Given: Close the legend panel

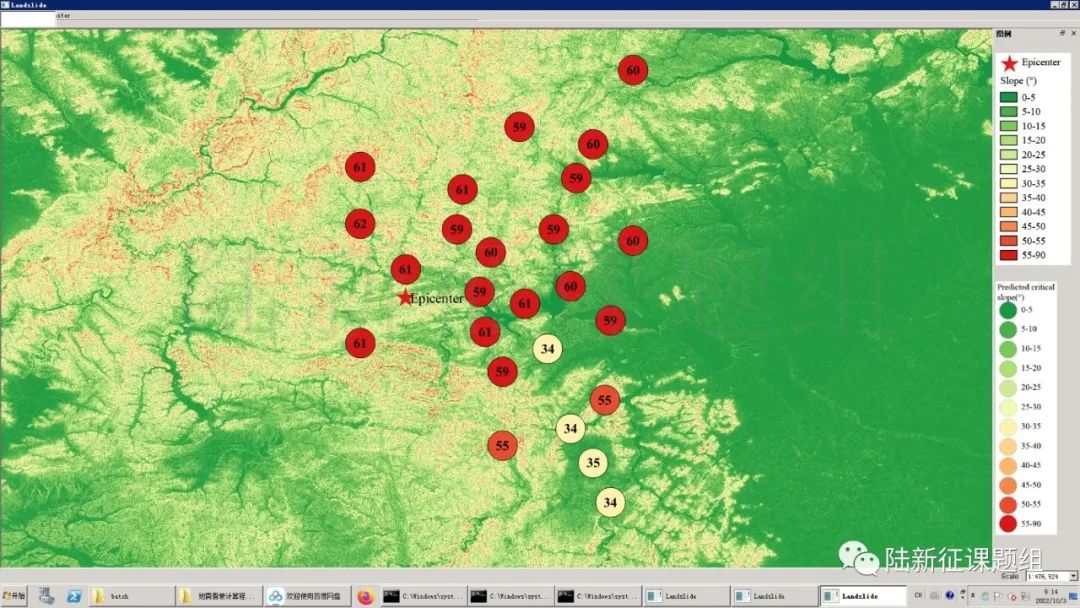Looking at the screenshot, I should click(1073, 34).
